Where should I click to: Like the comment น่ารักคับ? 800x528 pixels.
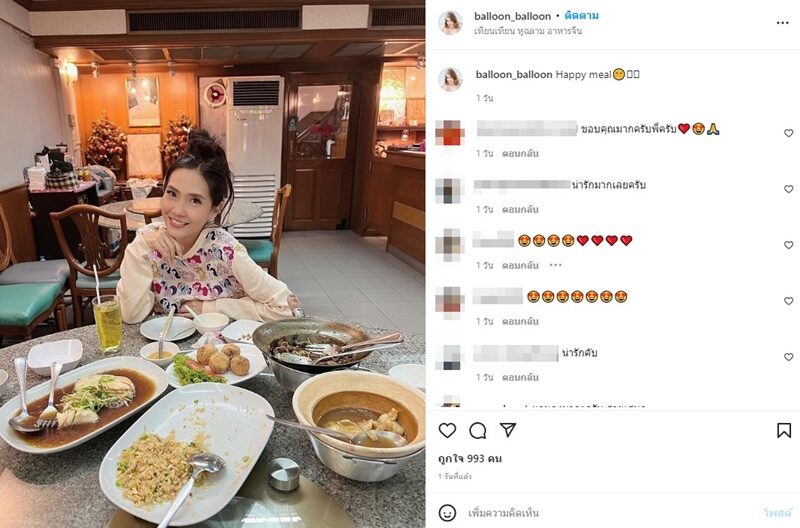[789, 357]
